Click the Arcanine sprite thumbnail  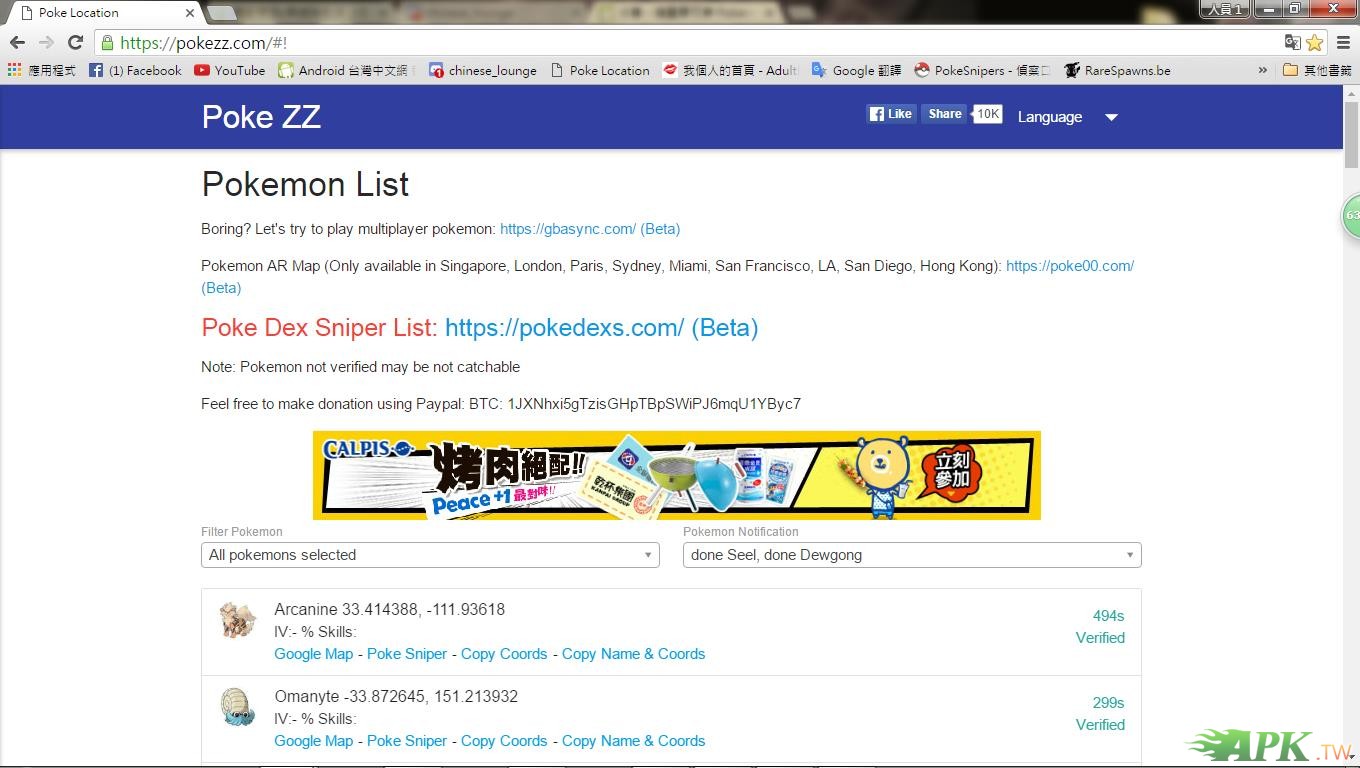tap(238, 620)
